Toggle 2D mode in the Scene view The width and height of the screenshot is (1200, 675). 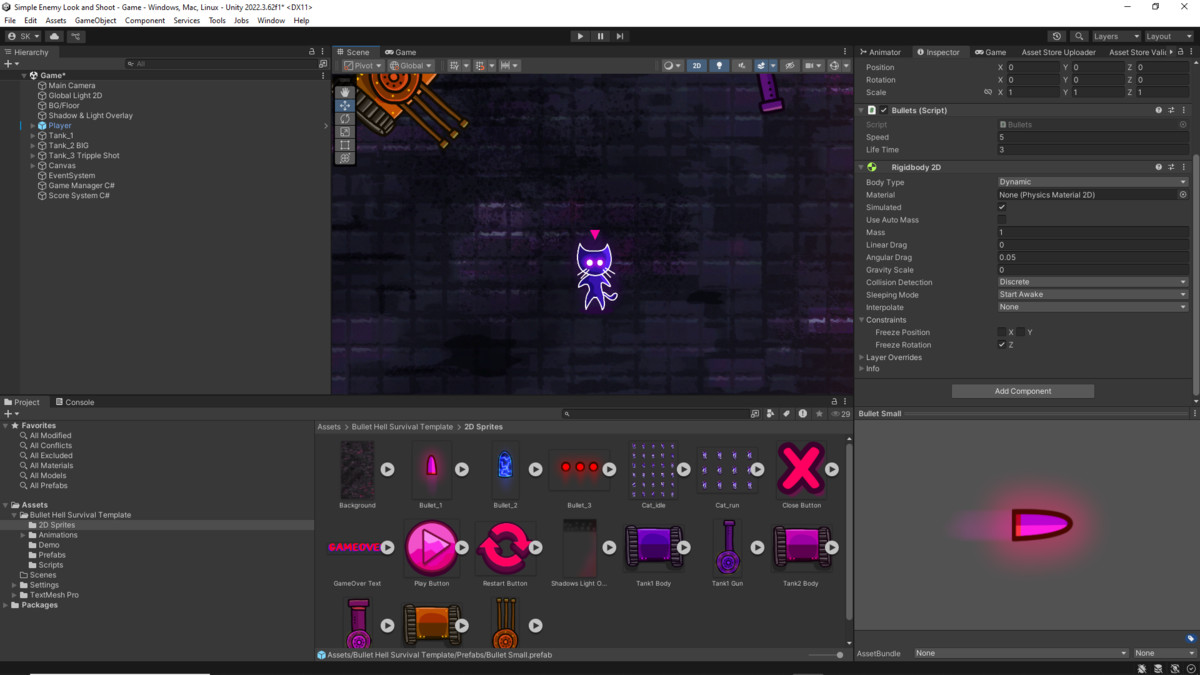point(697,65)
